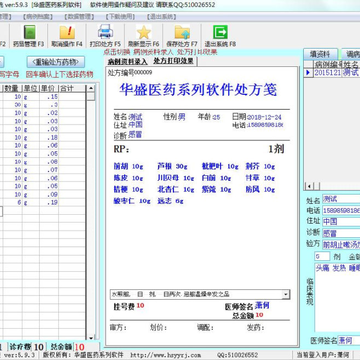360x360 pixels.
Task: Click the 填资料 button in right panel
Action: (320, 54)
